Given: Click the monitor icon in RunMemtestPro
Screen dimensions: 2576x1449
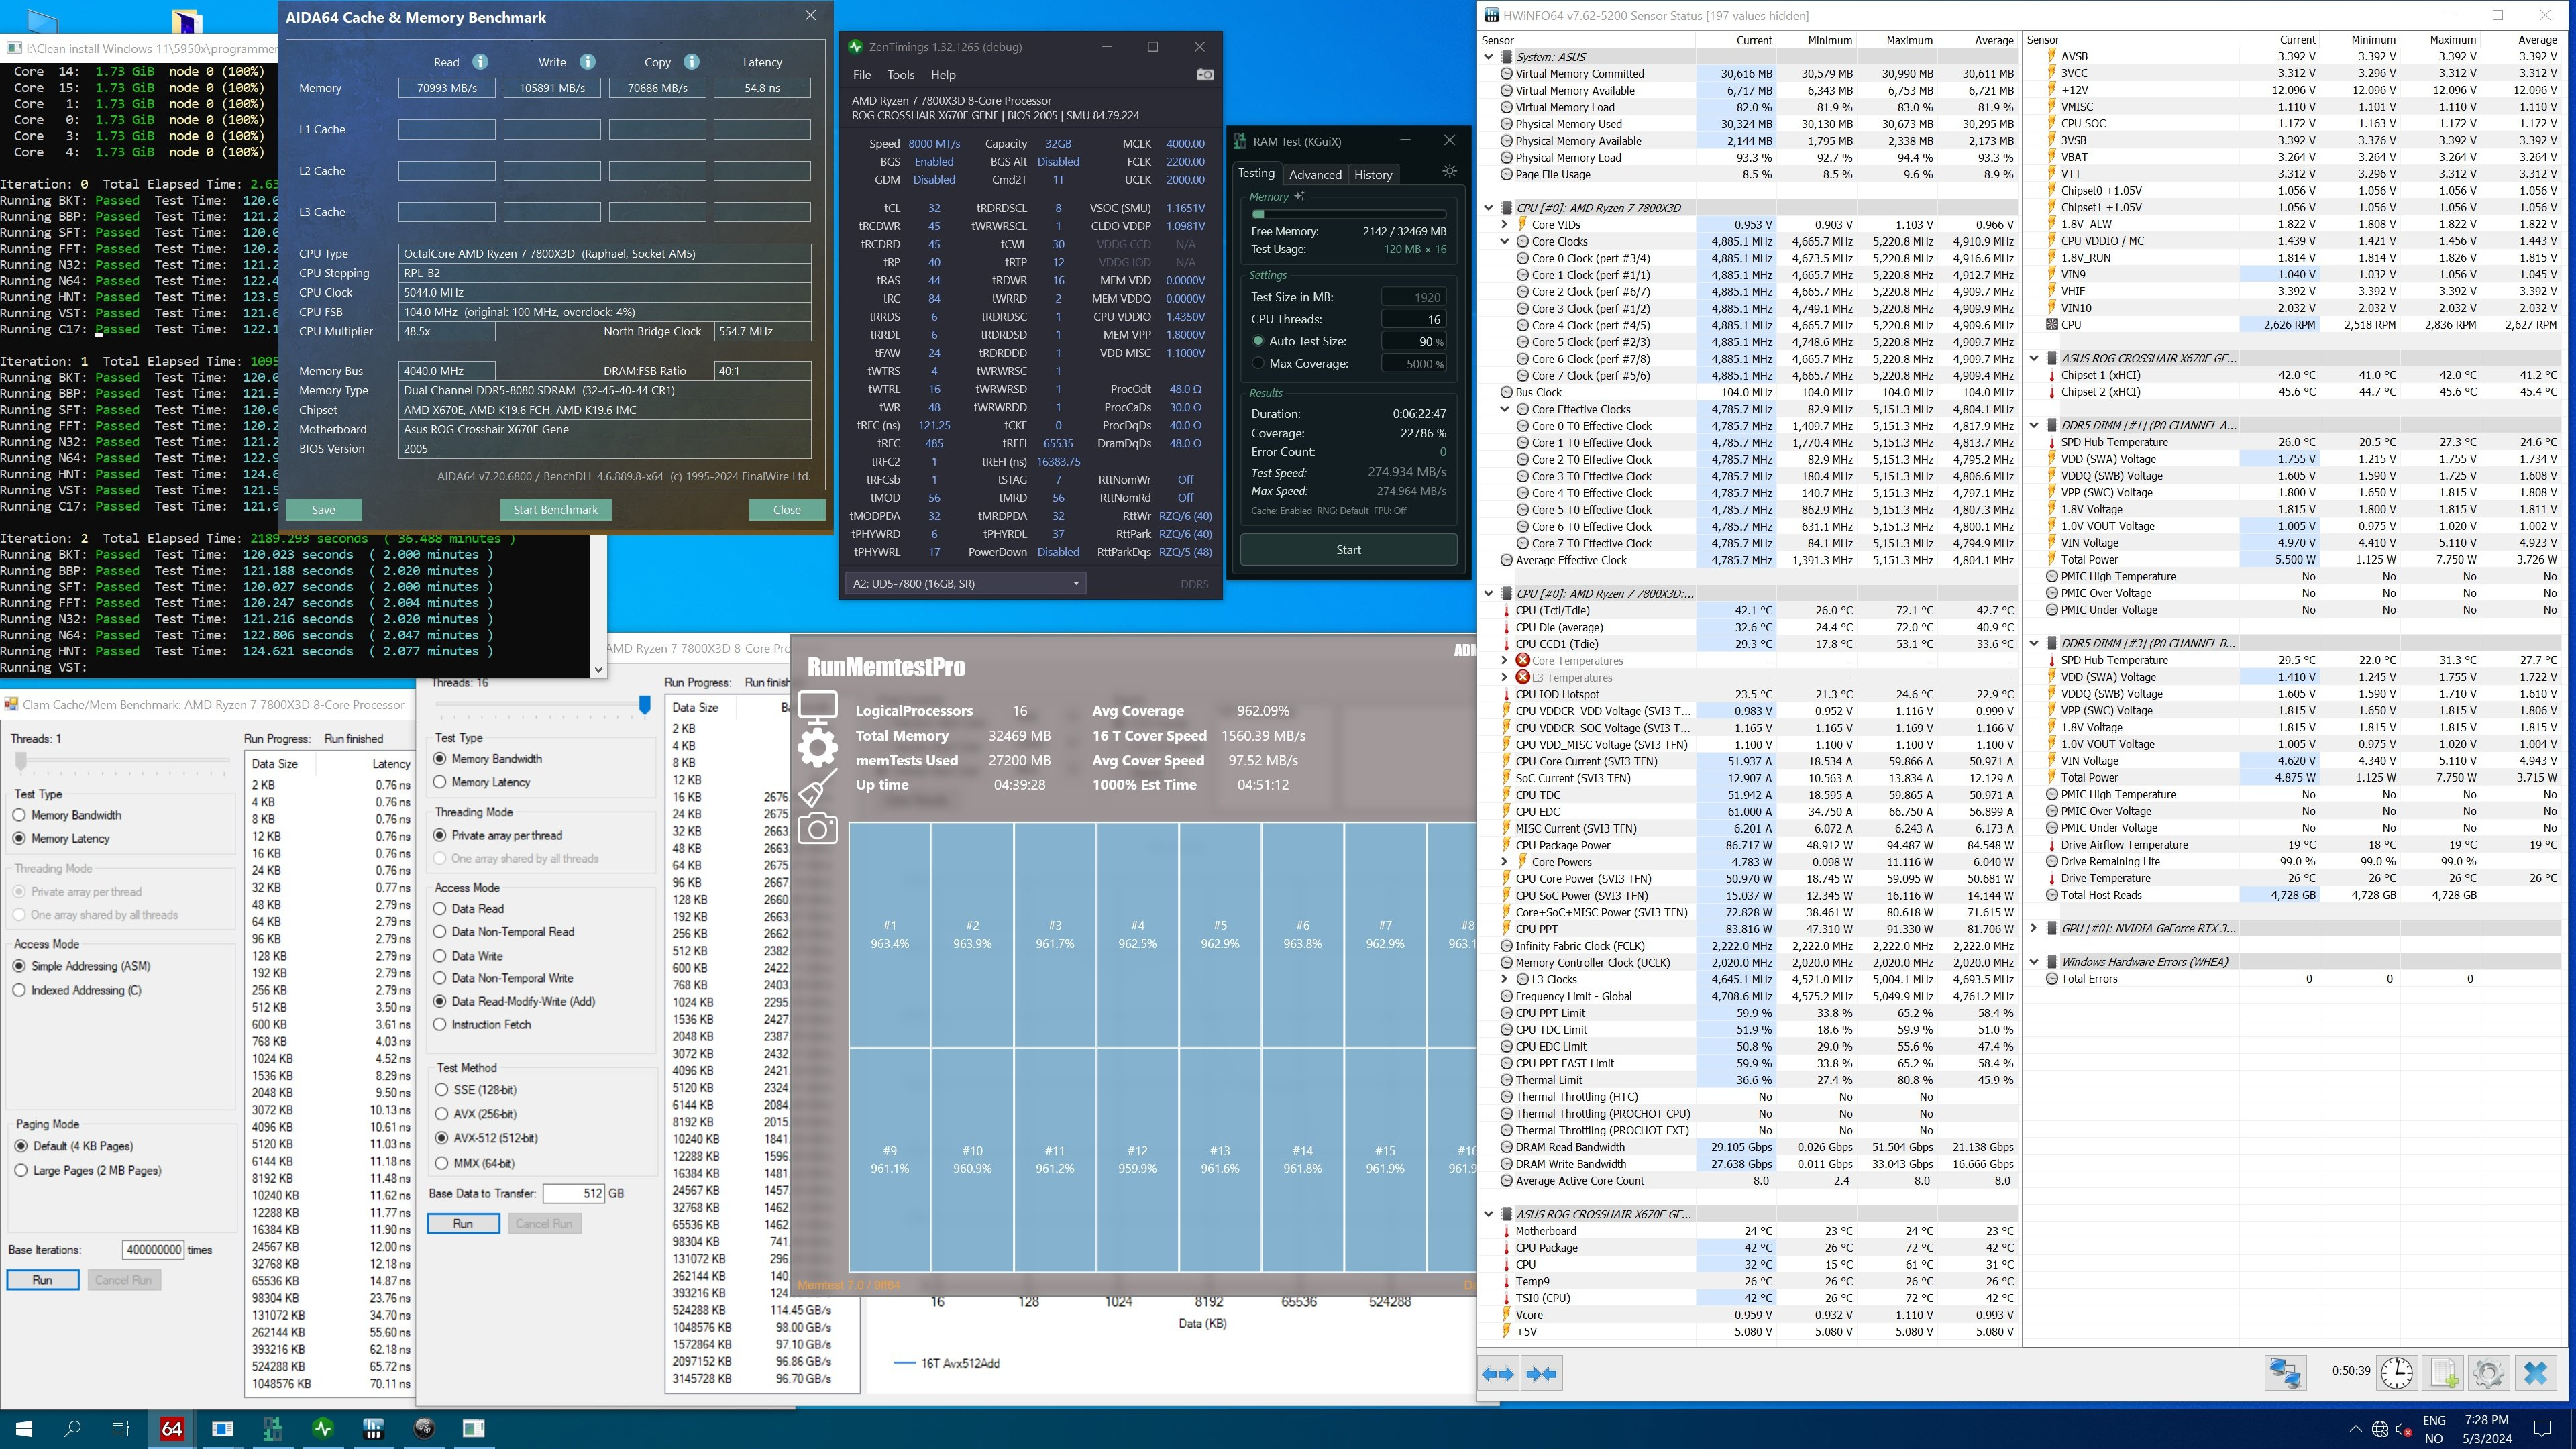Looking at the screenshot, I should (817, 708).
